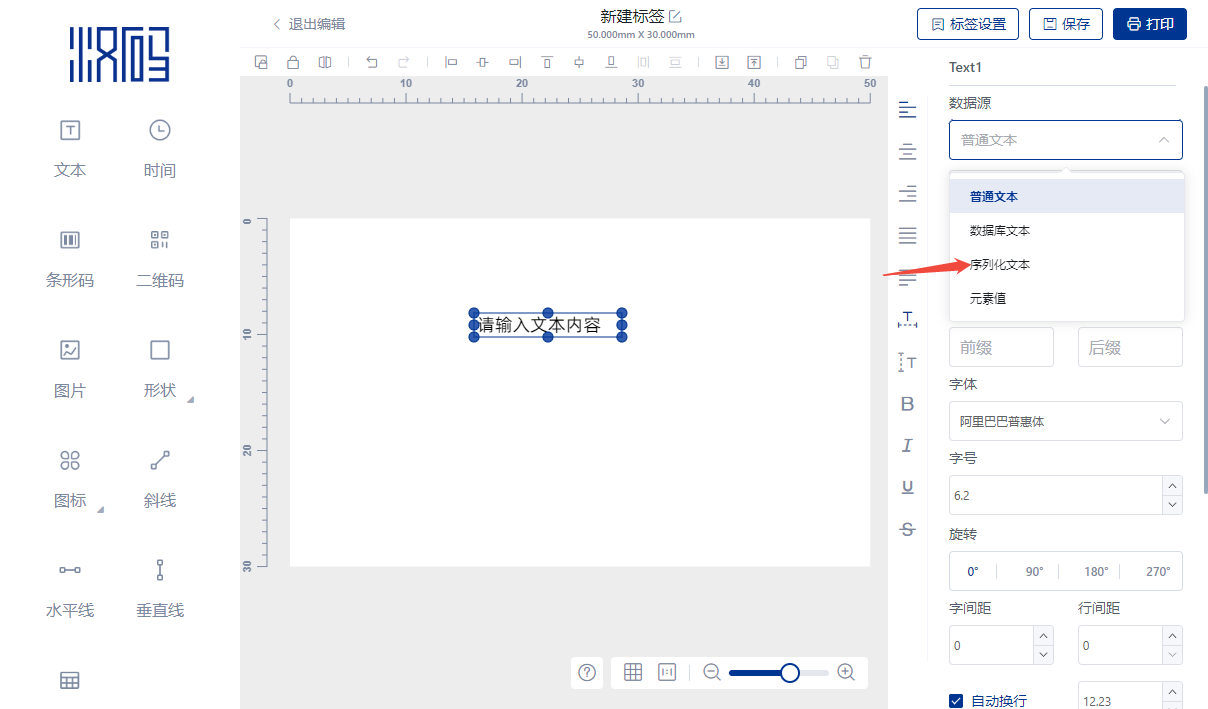1208x709 pixels.
Task: Apply strikethrough to text
Action: tap(907, 529)
